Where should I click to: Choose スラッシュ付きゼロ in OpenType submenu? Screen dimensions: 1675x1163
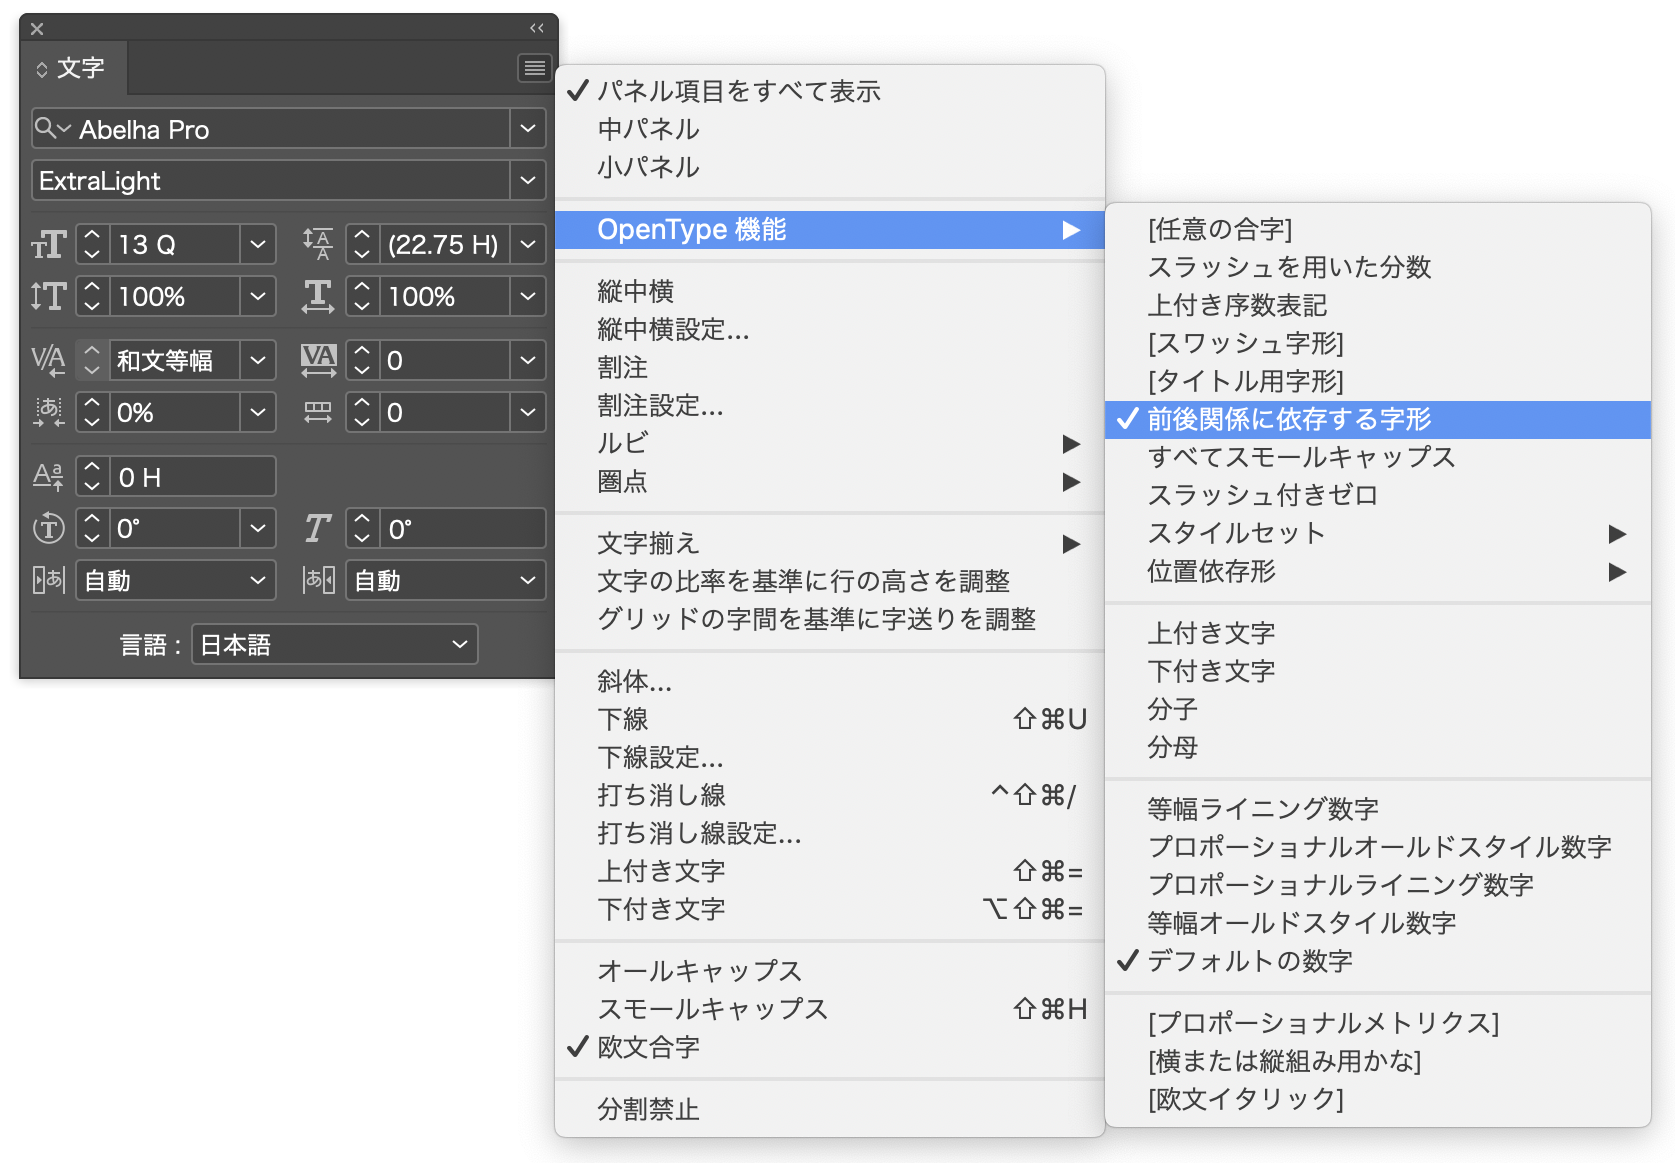coord(1262,495)
